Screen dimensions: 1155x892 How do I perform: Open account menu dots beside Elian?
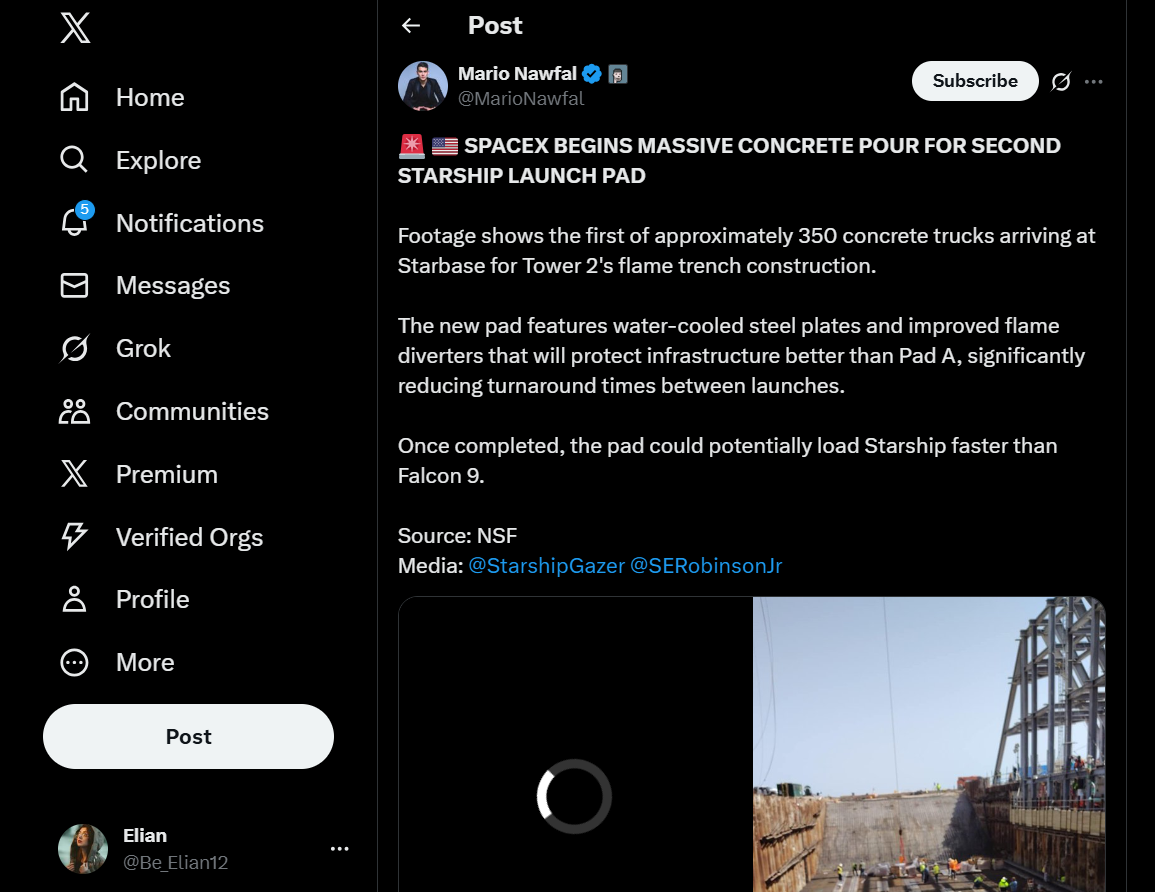click(x=340, y=849)
